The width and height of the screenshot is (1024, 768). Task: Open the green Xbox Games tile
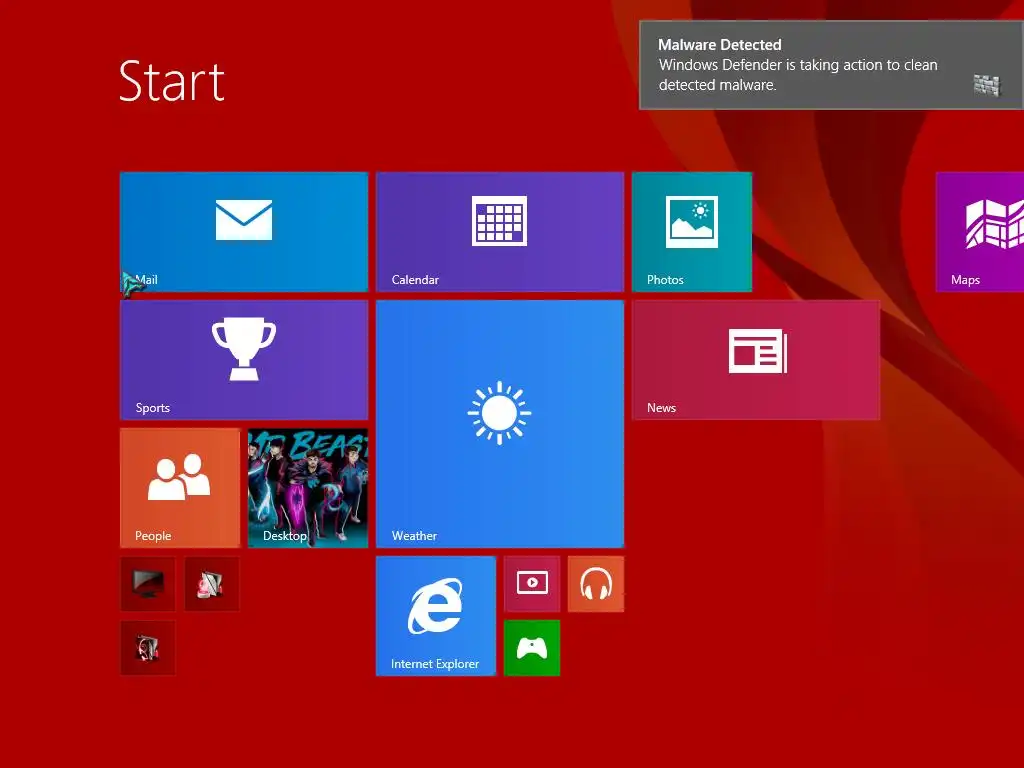[x=532, y=648]
